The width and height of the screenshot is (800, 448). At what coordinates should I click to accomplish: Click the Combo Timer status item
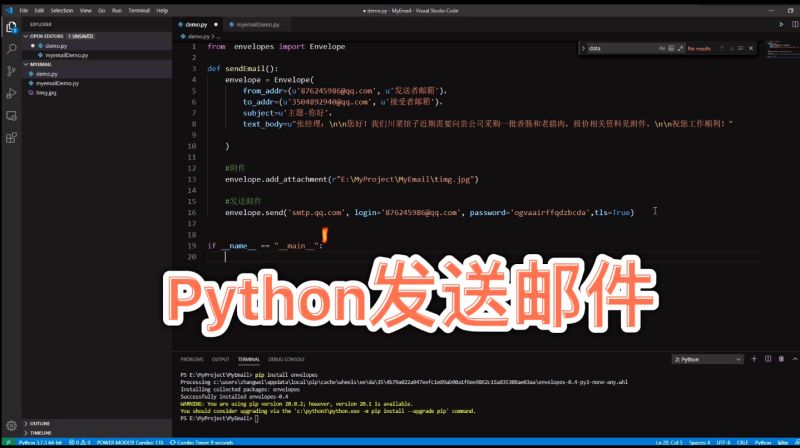click(202, 442)
